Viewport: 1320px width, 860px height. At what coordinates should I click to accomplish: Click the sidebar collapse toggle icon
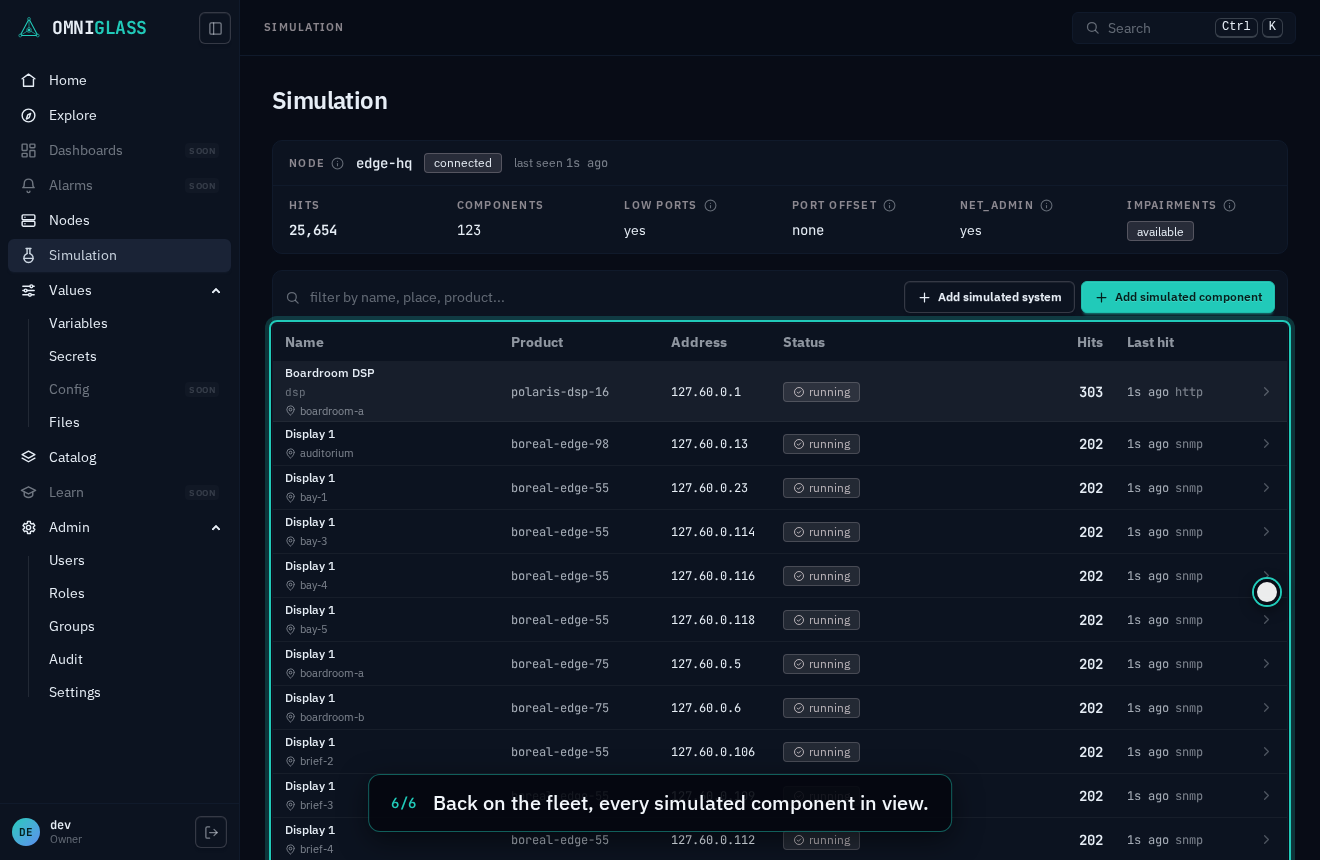(x=215, y=28)
